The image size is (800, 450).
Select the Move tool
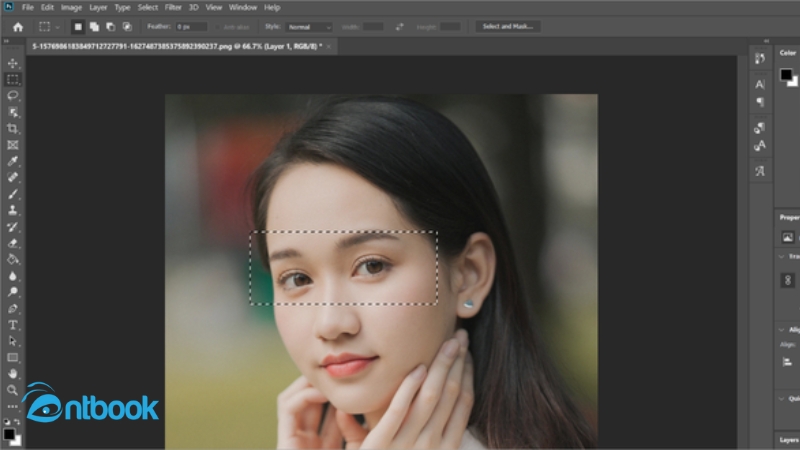(x=13, y=63)
